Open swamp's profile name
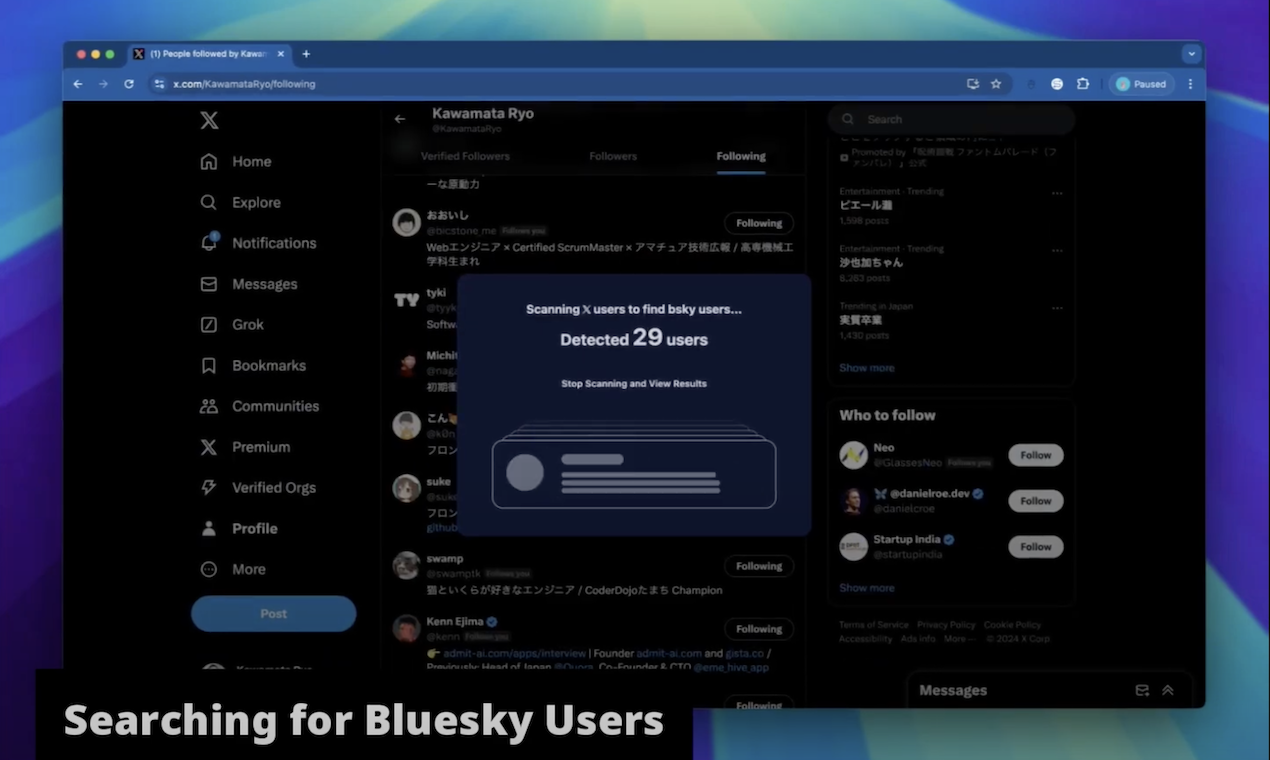 [x=445, y=559]
